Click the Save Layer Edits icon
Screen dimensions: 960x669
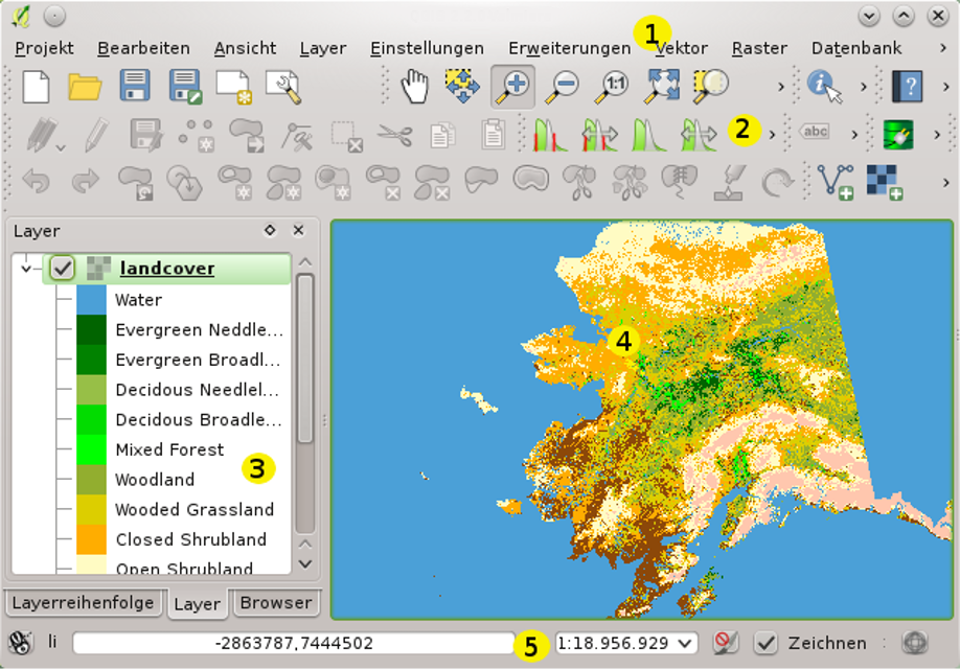tap(146, 135)
